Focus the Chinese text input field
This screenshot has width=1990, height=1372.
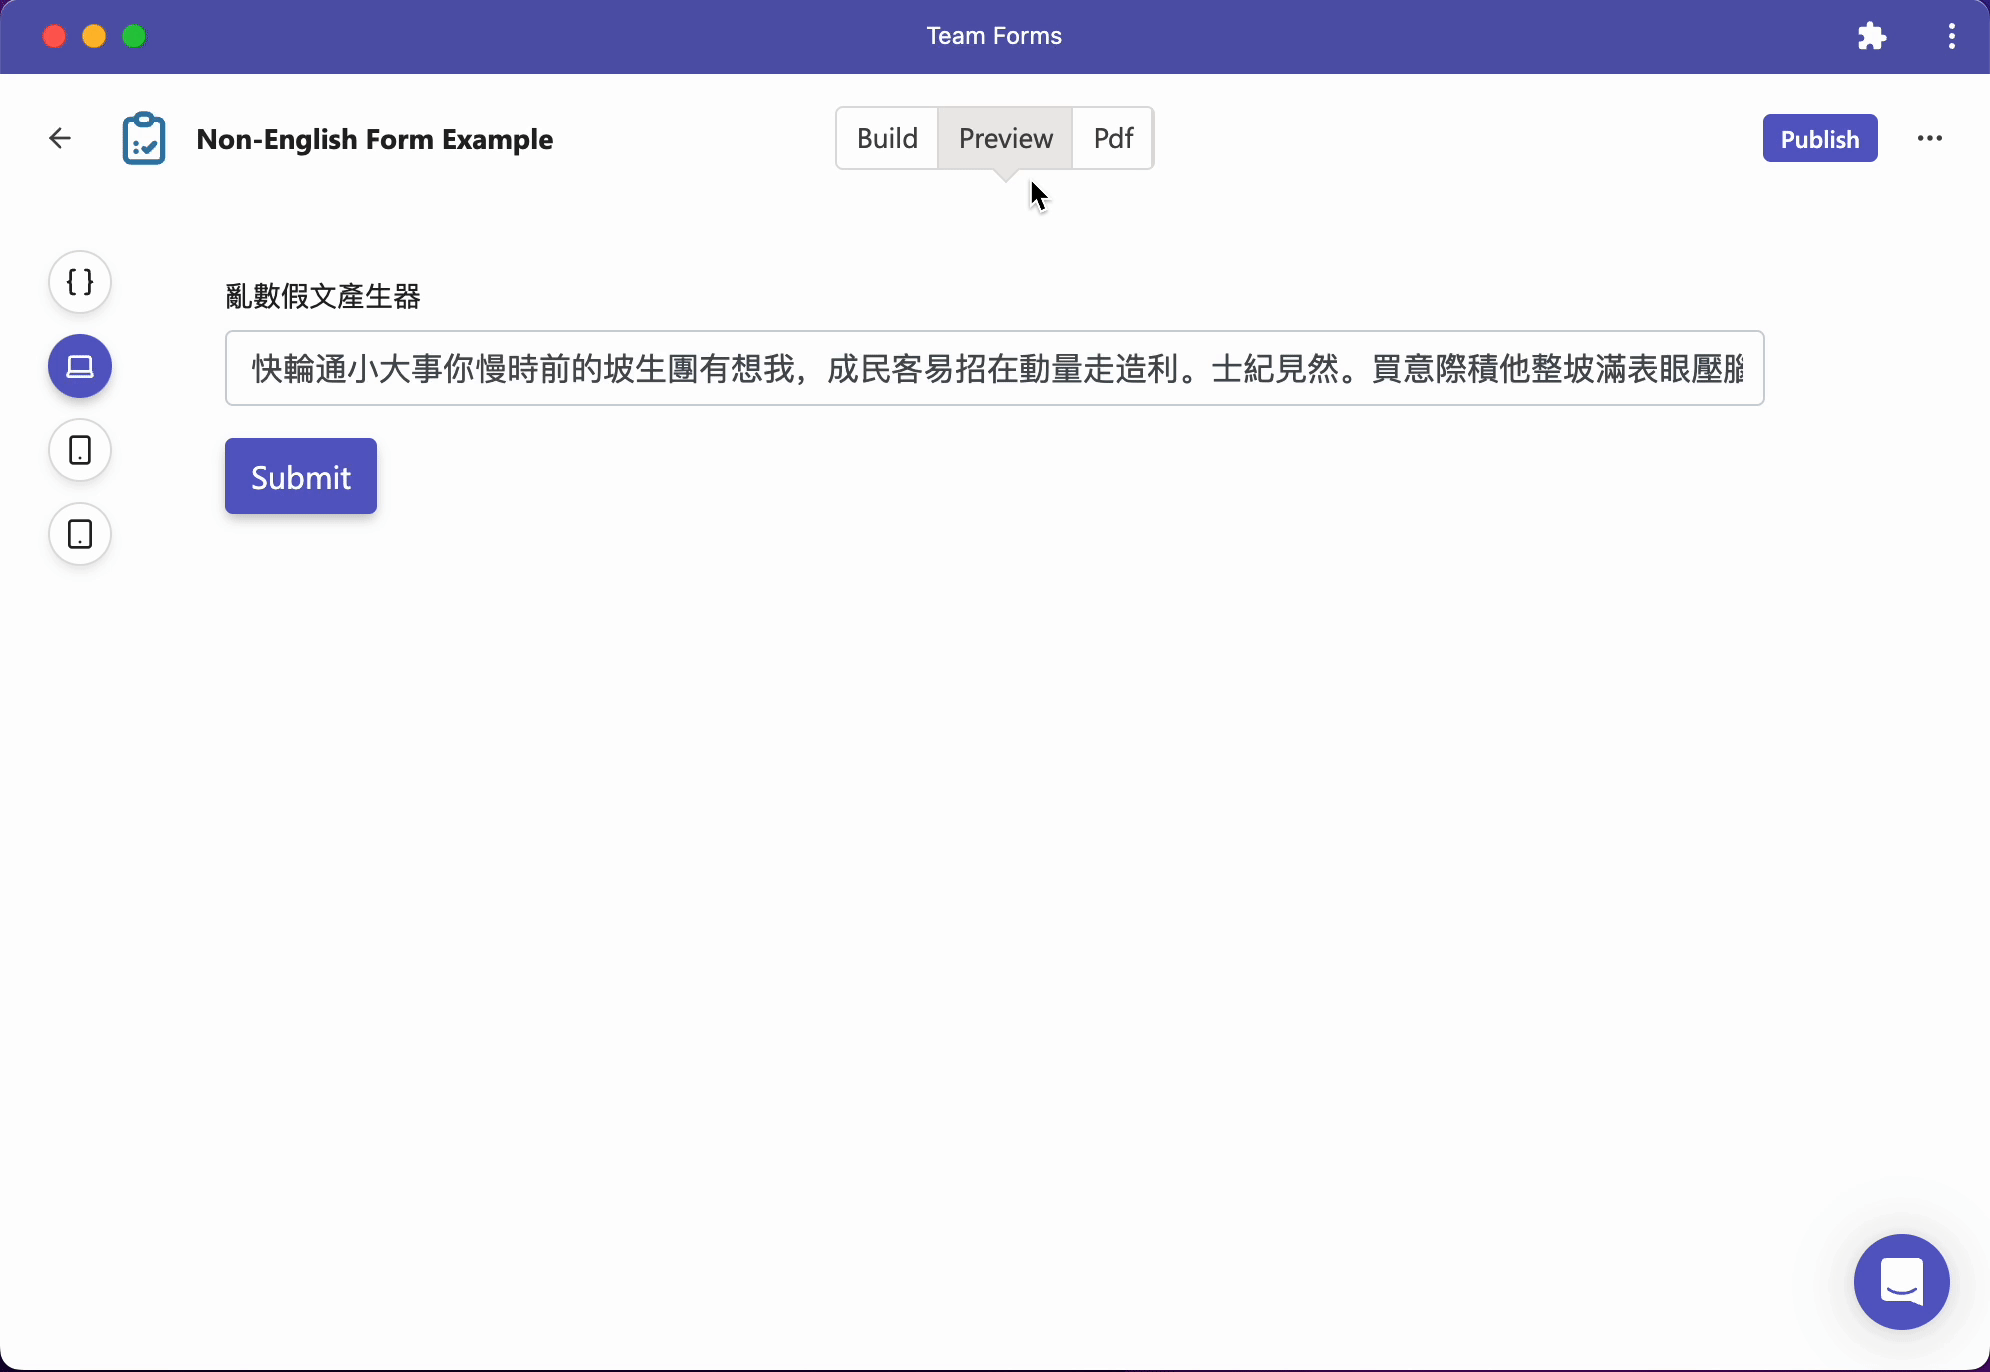[995, 368]
